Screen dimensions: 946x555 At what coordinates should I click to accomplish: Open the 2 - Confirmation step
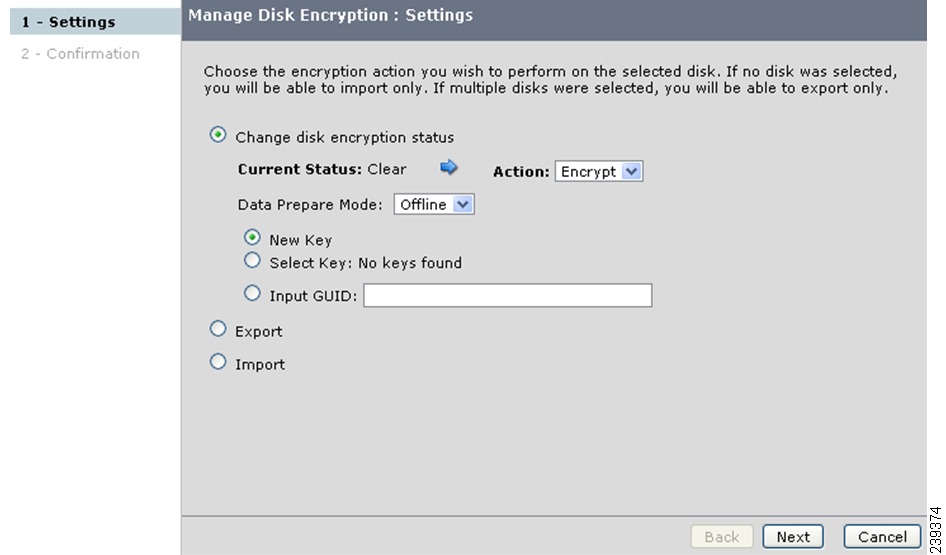pos(80,54)
